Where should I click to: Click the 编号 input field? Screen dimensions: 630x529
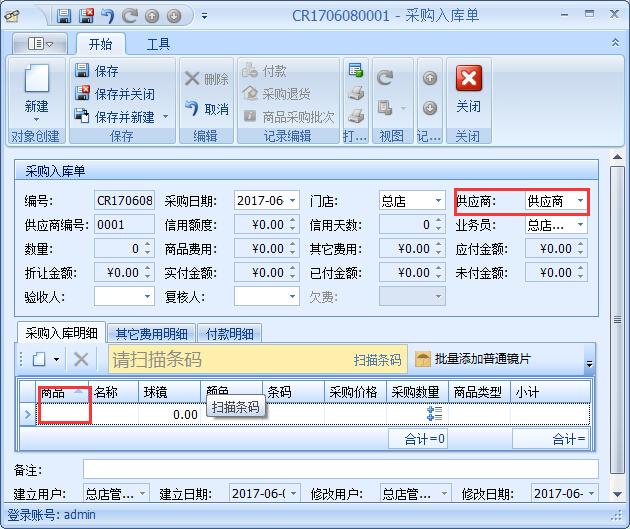click(125, 200)
